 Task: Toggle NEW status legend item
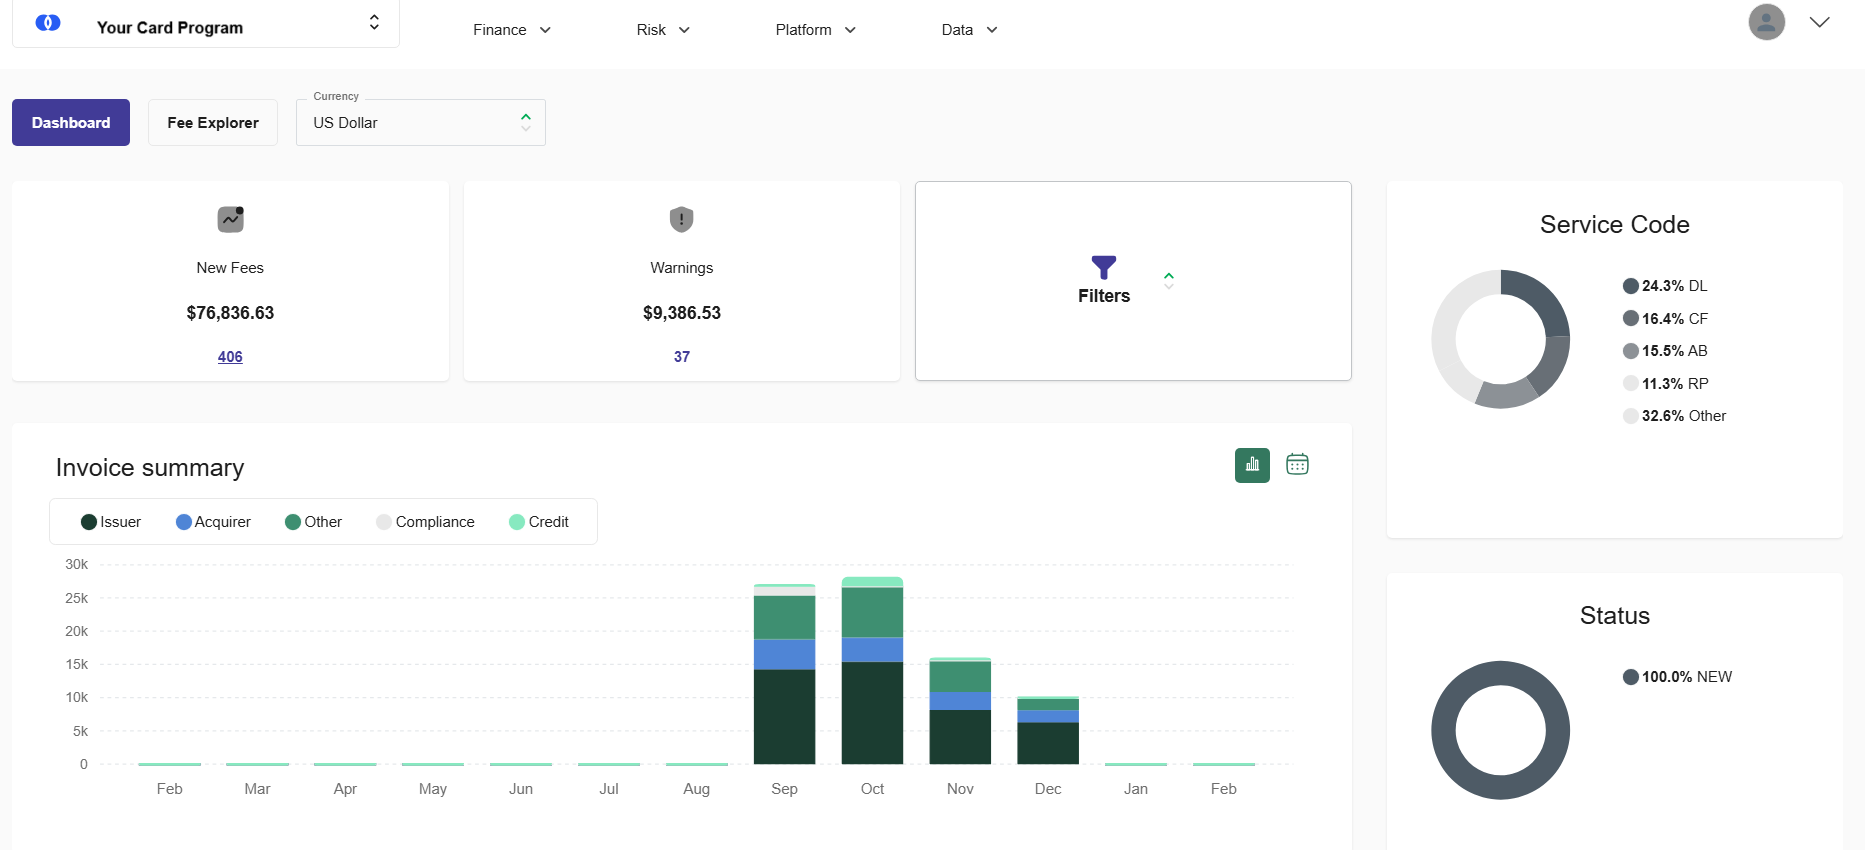(1677, 677)
